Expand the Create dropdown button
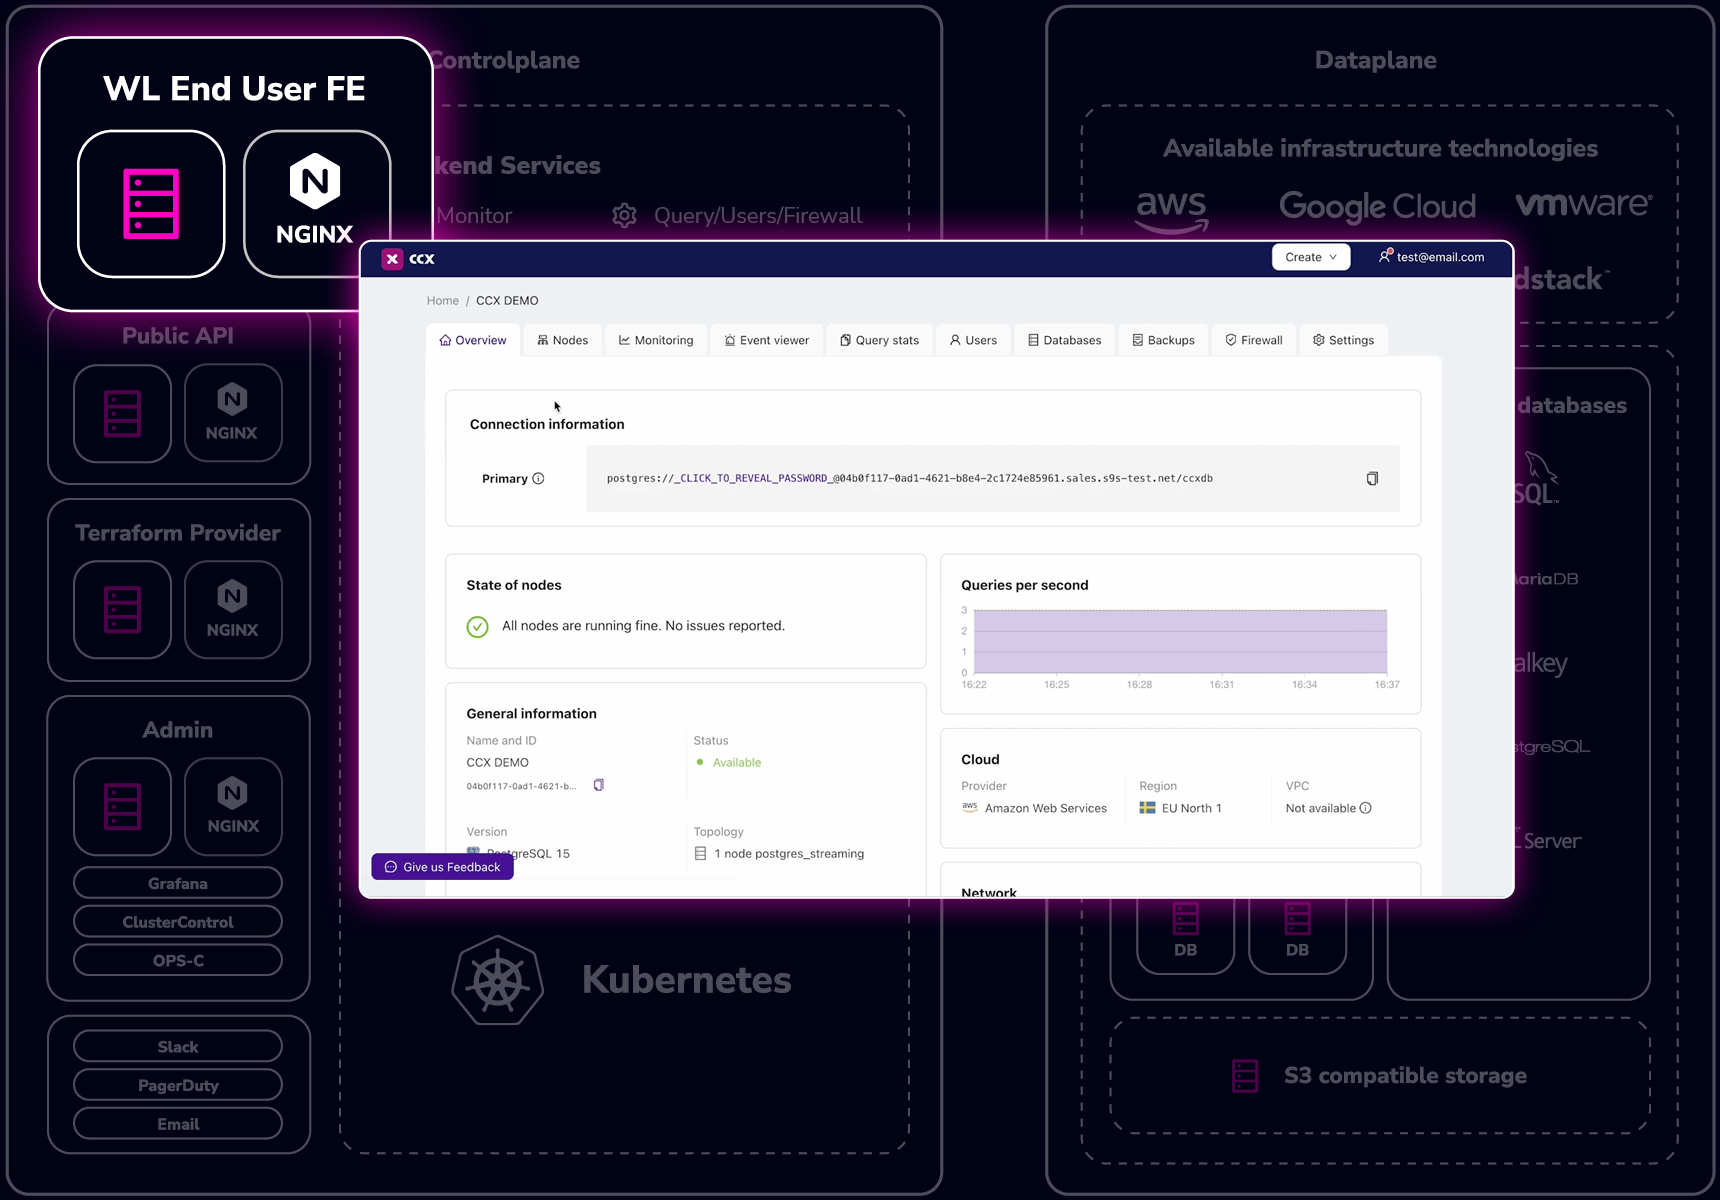 point(1311,257)
